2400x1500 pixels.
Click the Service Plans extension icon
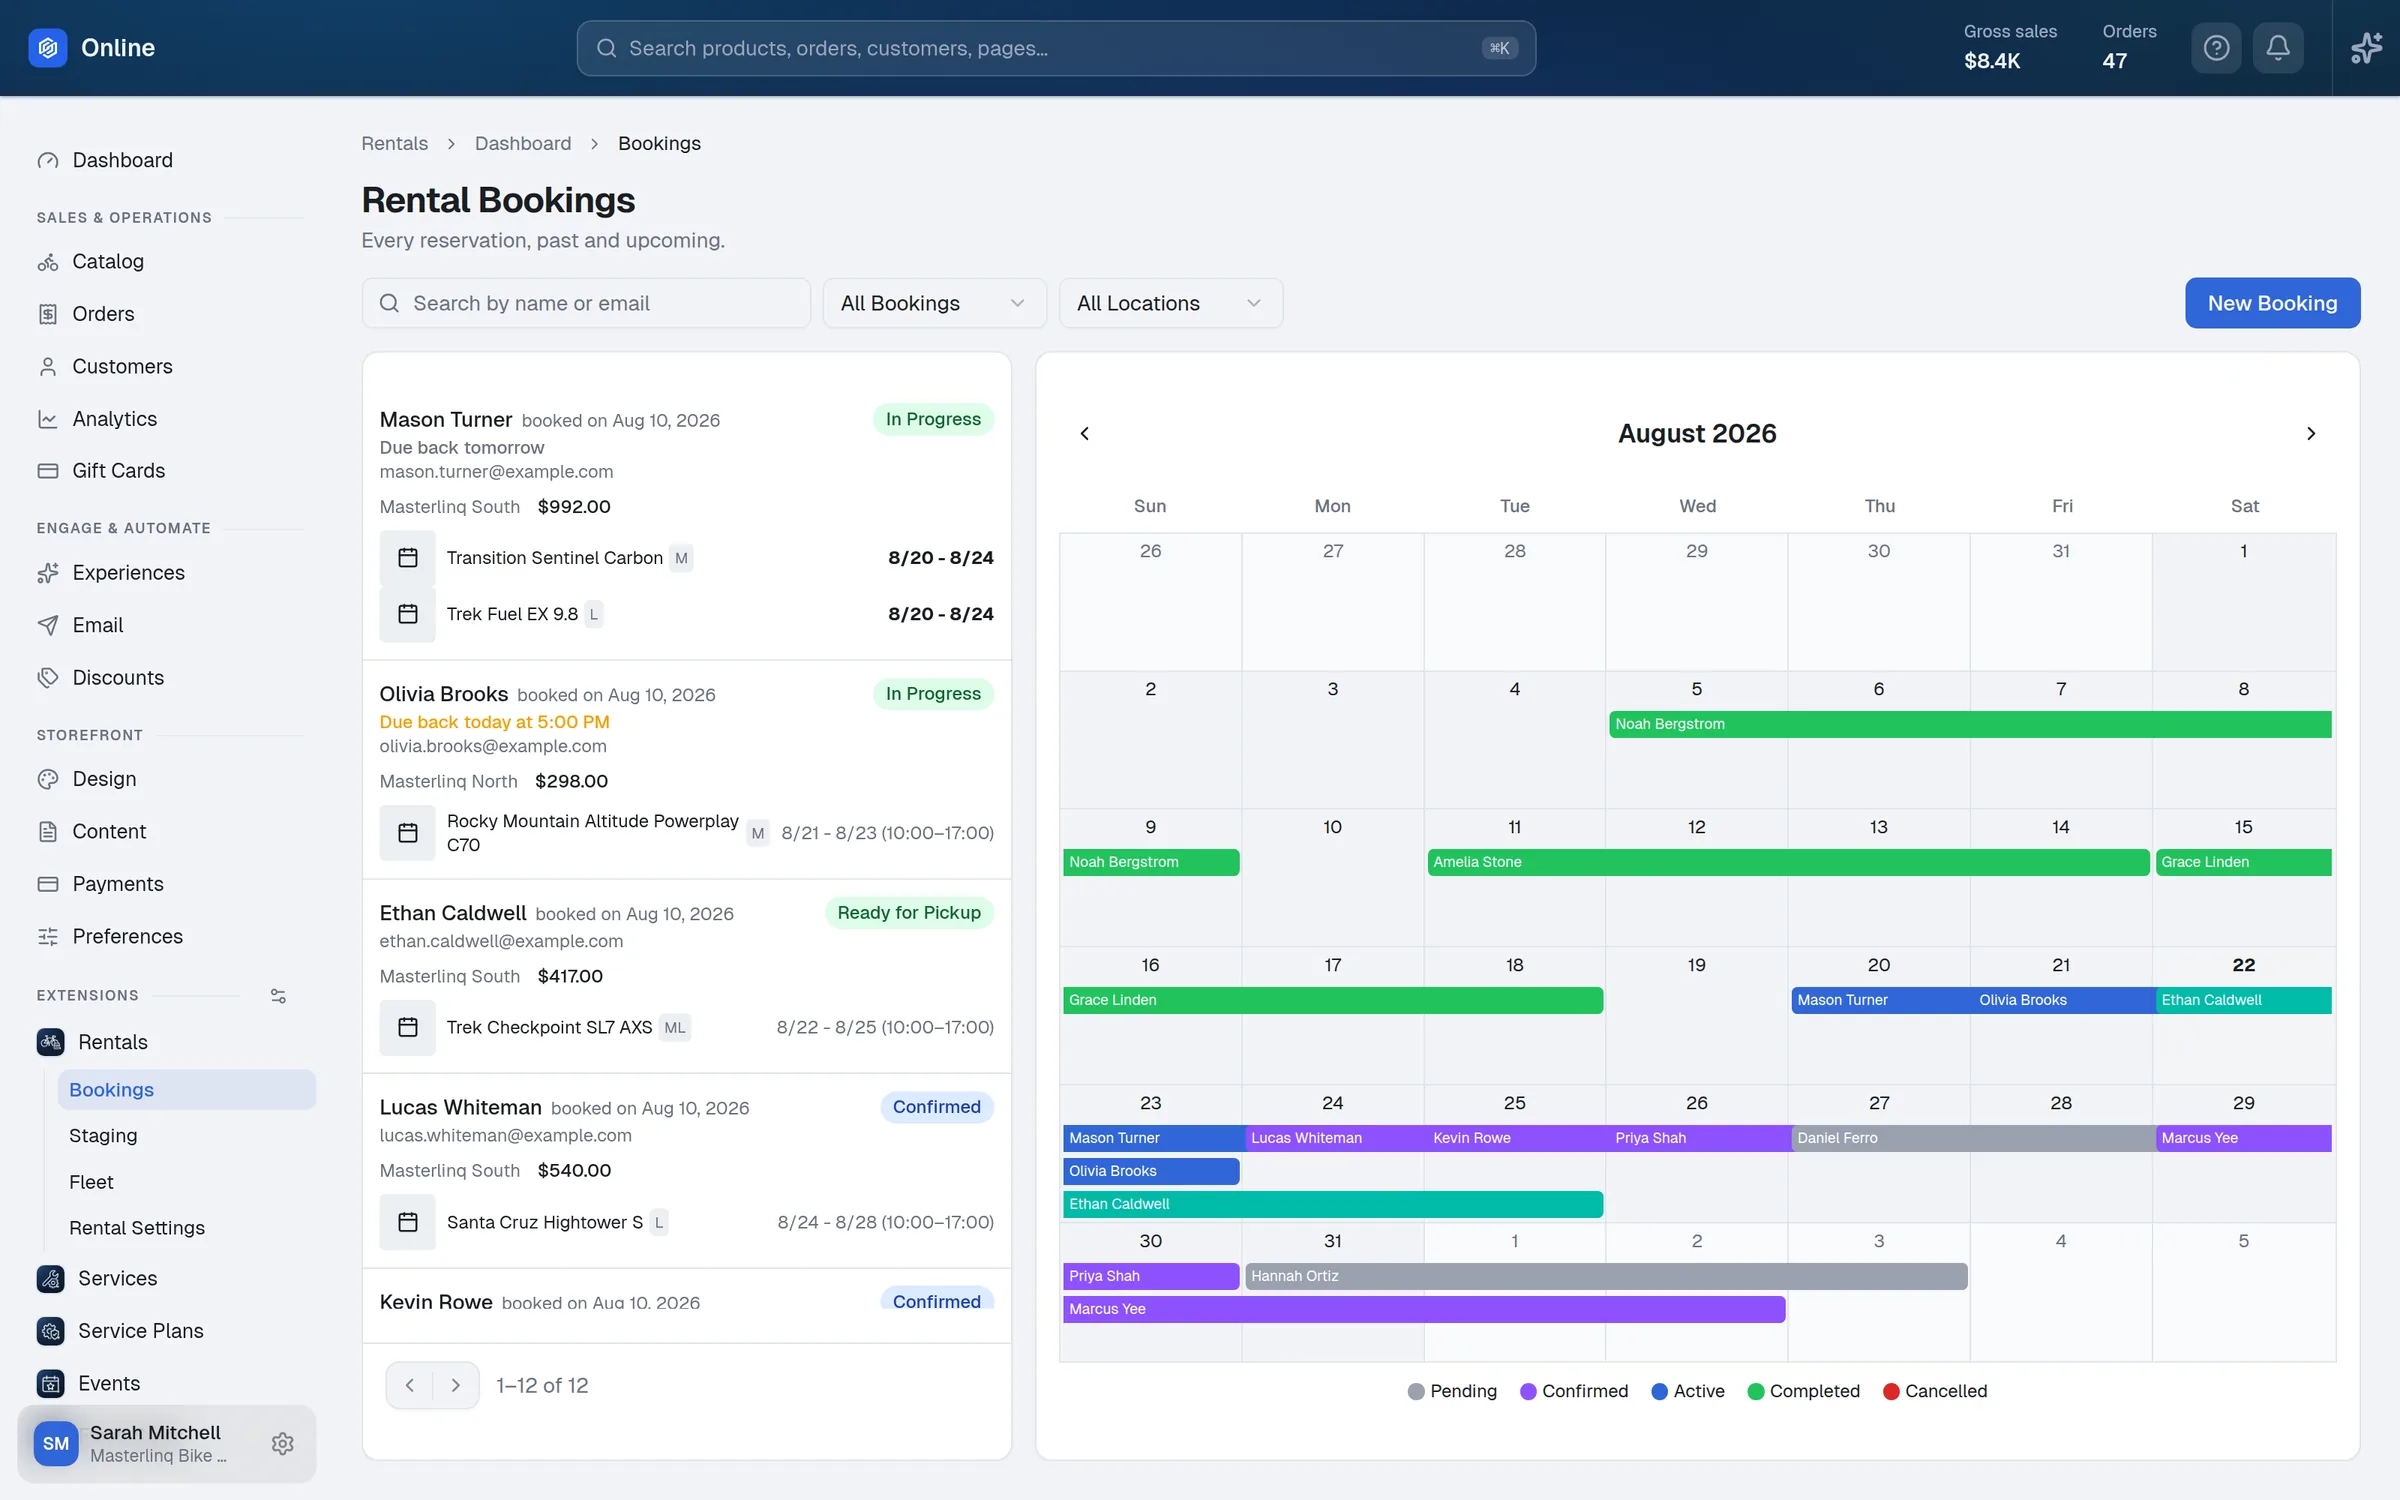click(51, 1331)
